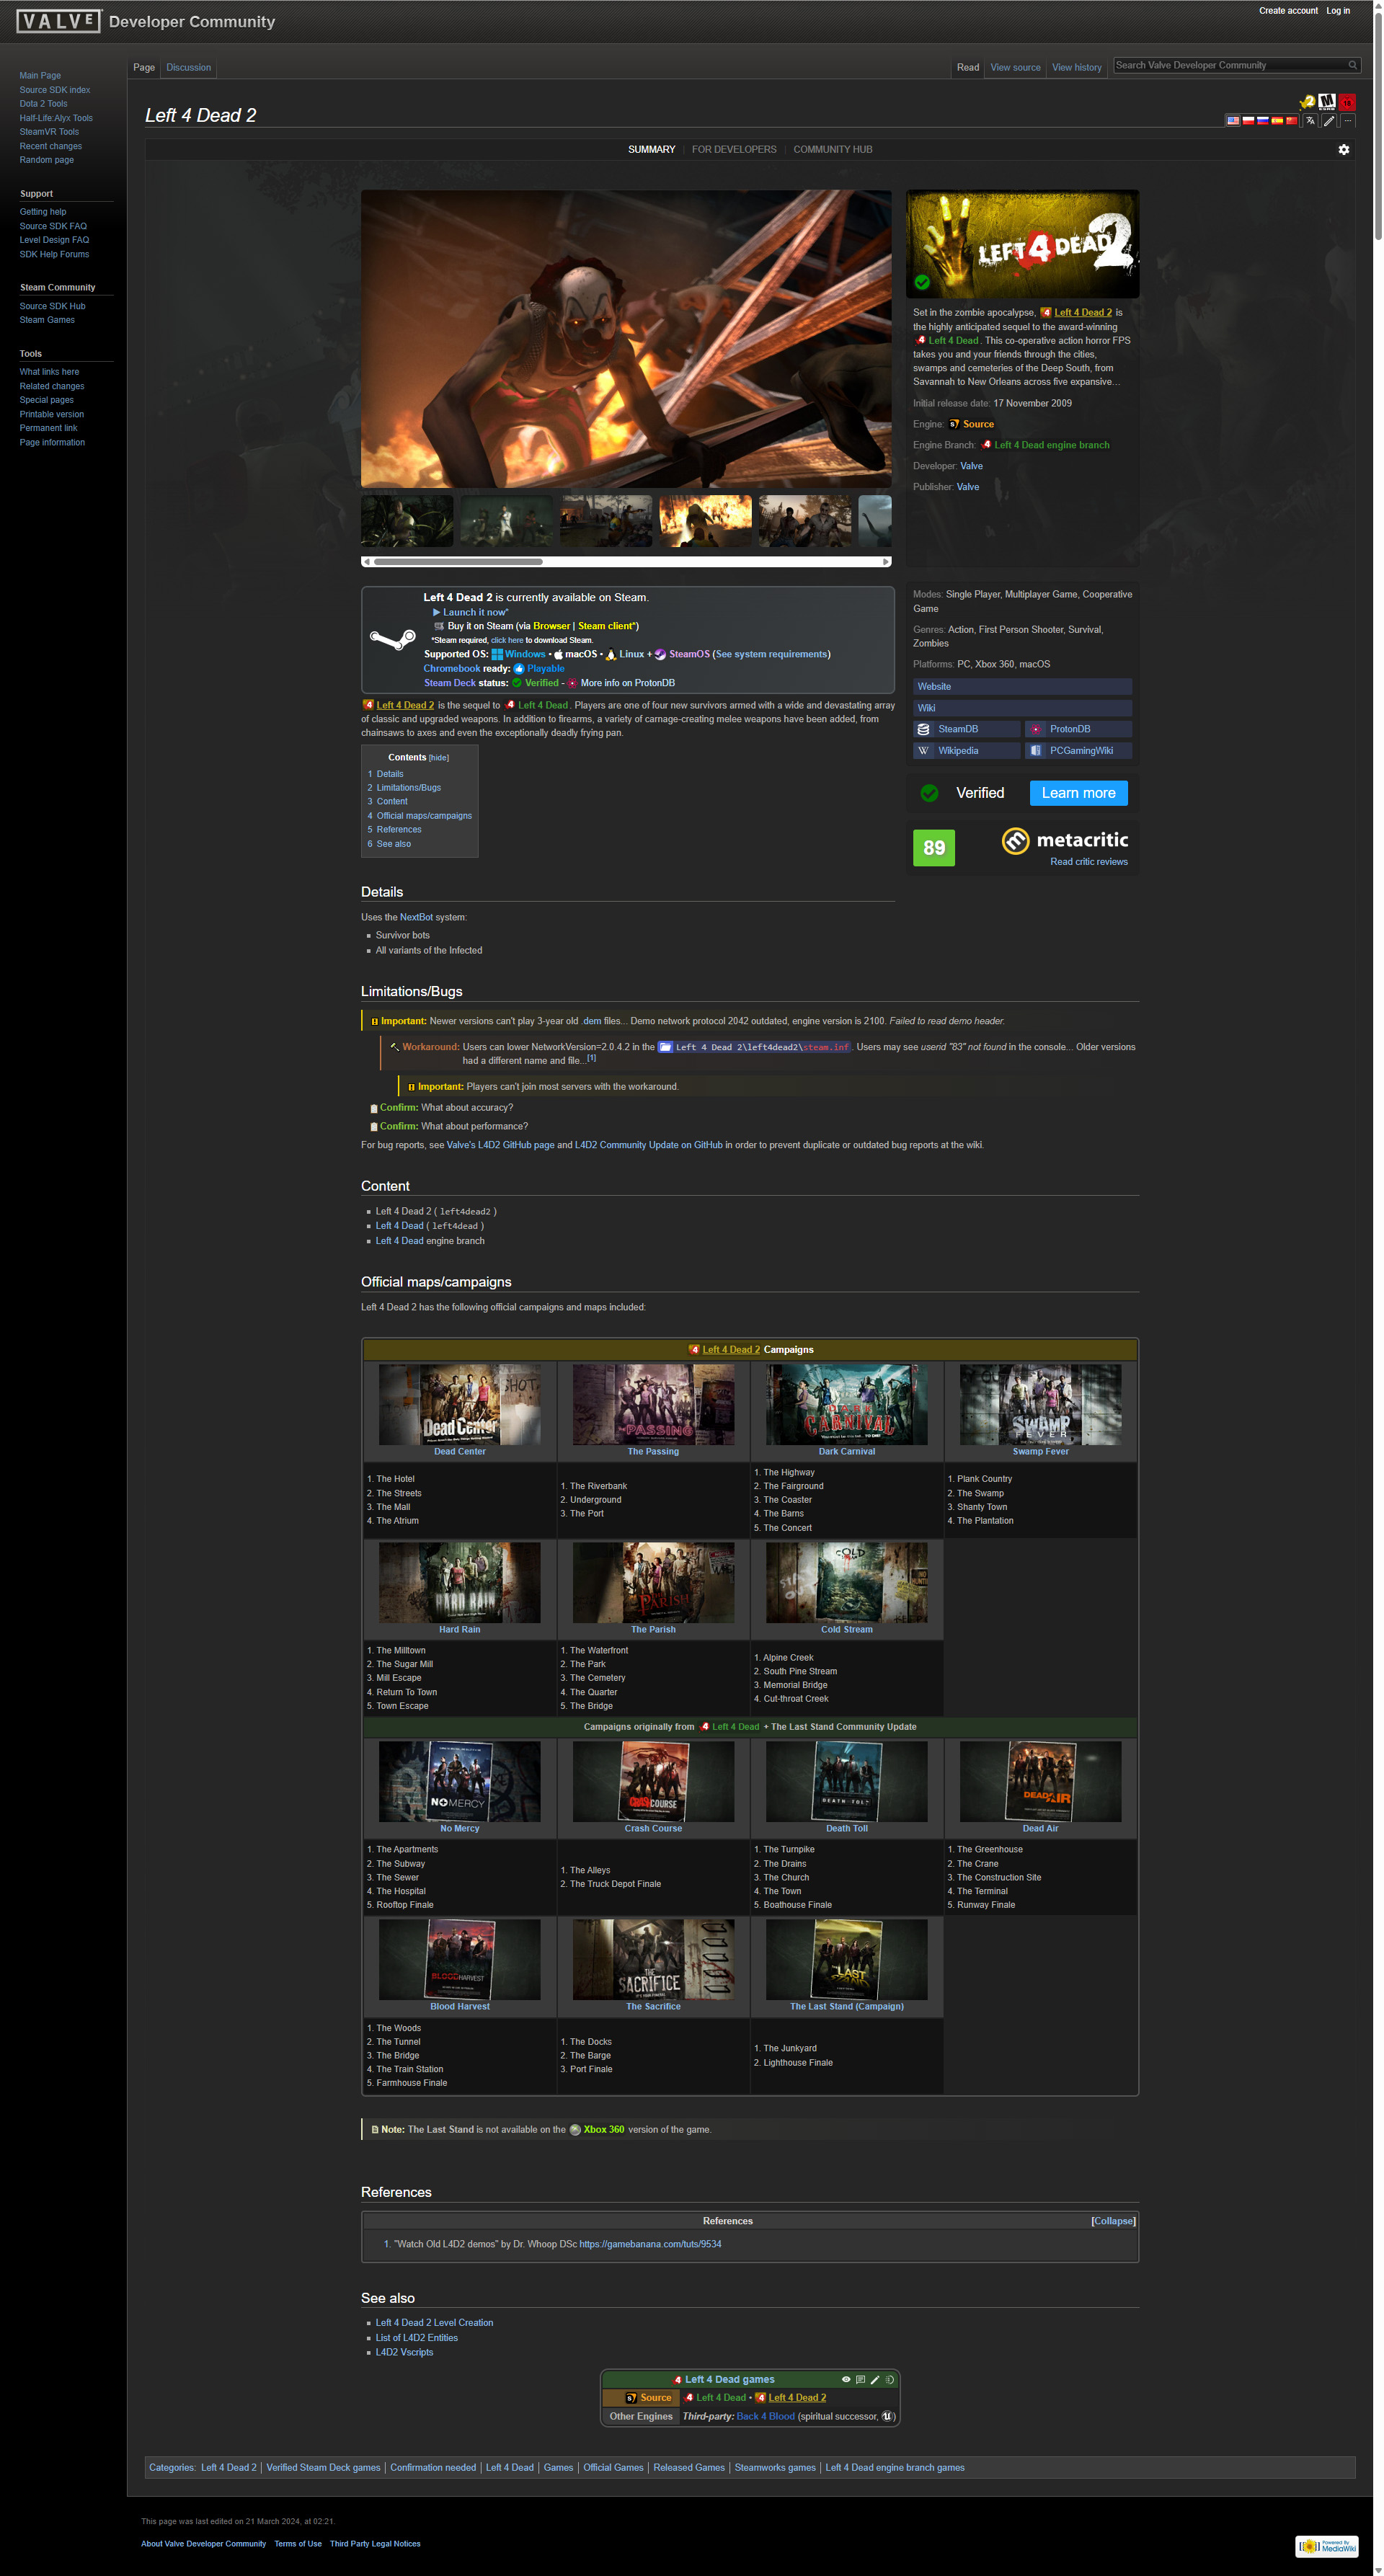Click the ESRB M rating icon
The width and height of the screenshot is (1384, 2576).
point(1327,102)
